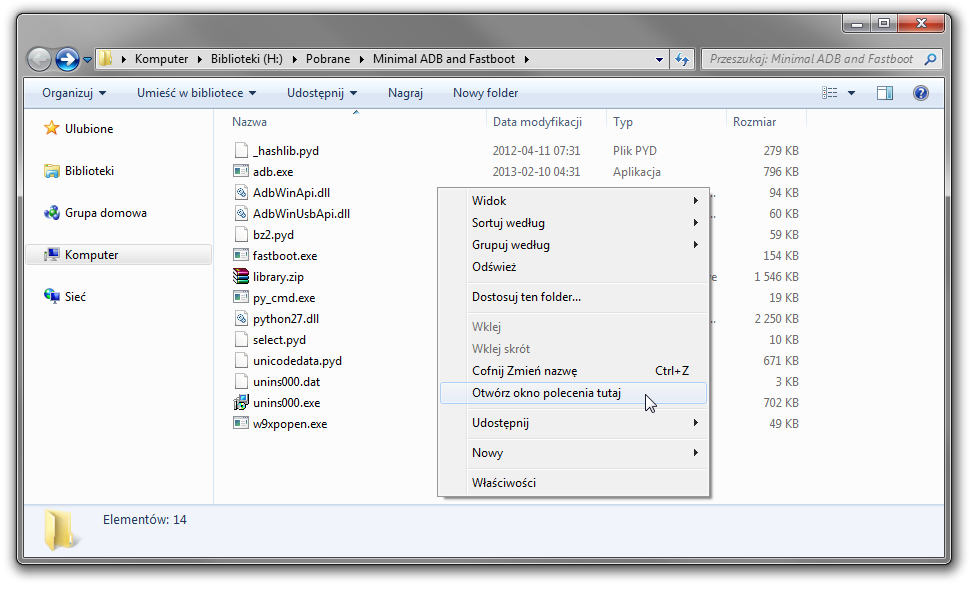The image size is (973, 589).
Task: Click the Nagraj toolbar button
Action: pos(405,93)
